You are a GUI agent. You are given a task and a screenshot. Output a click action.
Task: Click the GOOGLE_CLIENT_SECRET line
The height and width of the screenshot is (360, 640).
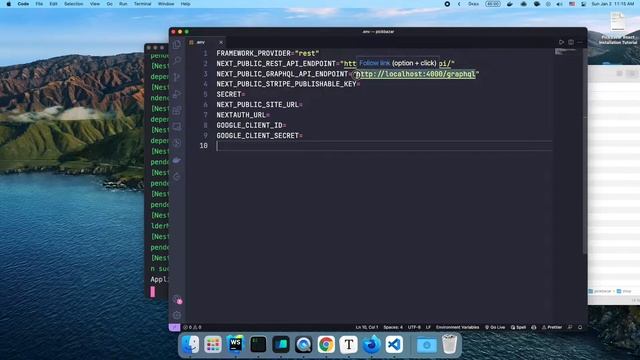tap(260, 136)
